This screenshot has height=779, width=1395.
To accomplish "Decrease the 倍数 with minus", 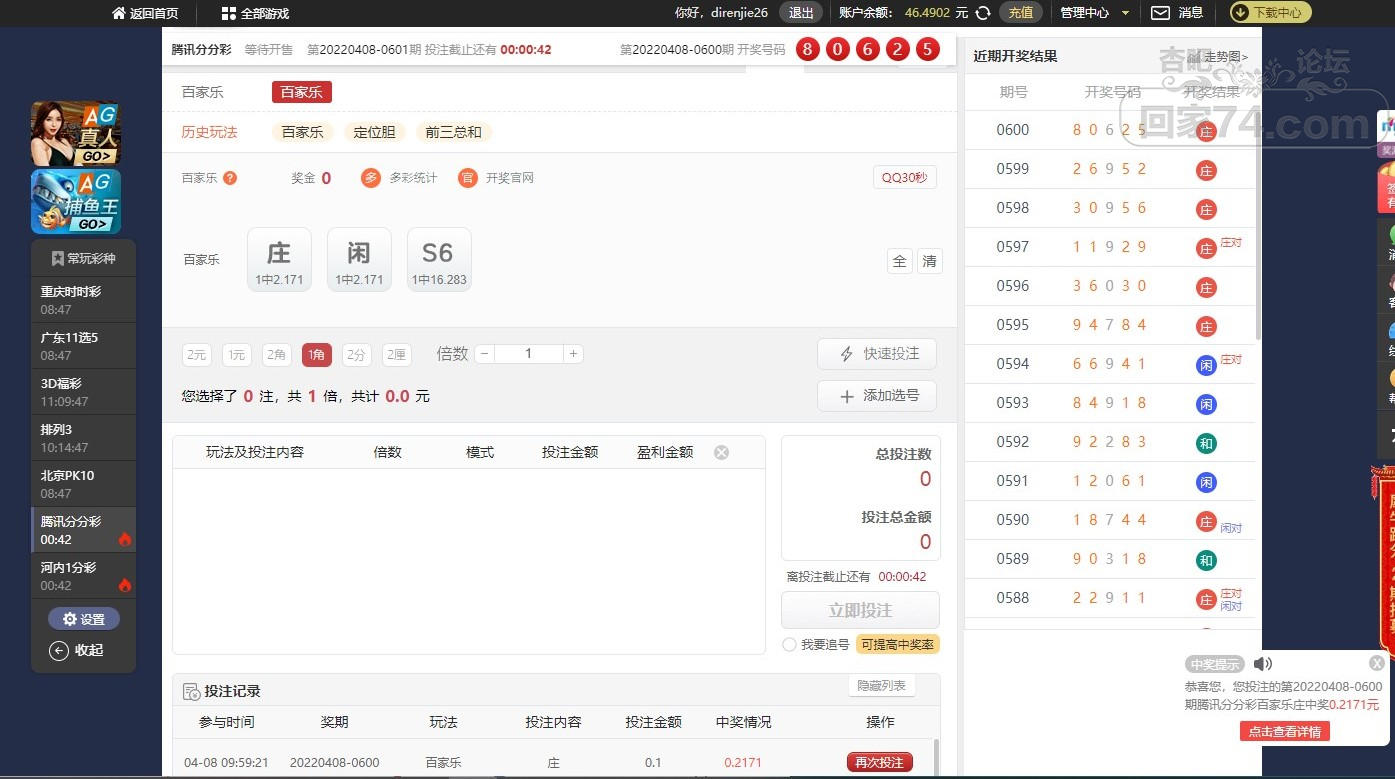I will click(x=484, y=354).
